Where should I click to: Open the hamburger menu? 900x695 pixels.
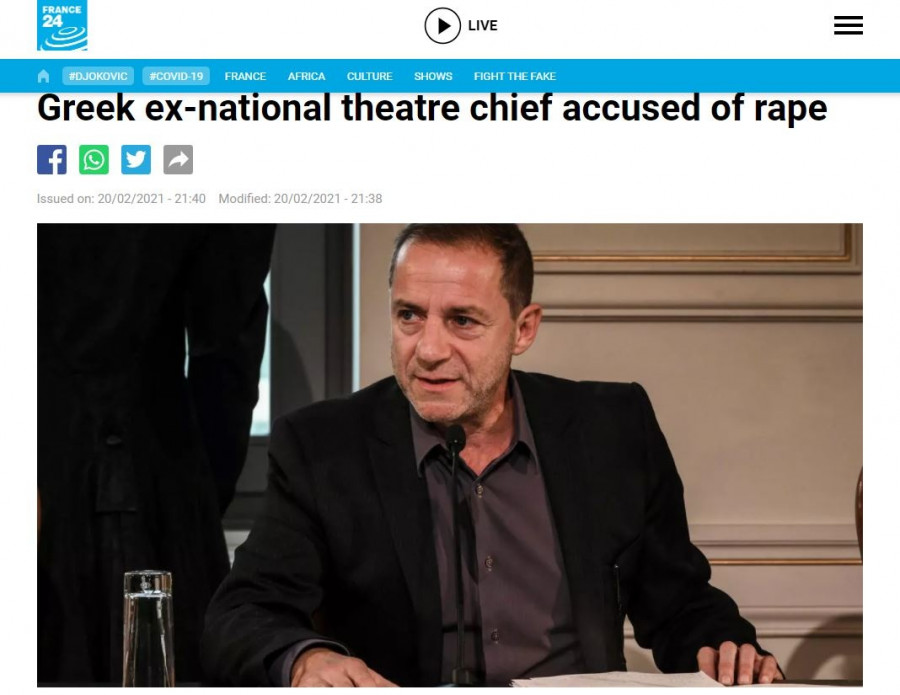coord(848,26)
